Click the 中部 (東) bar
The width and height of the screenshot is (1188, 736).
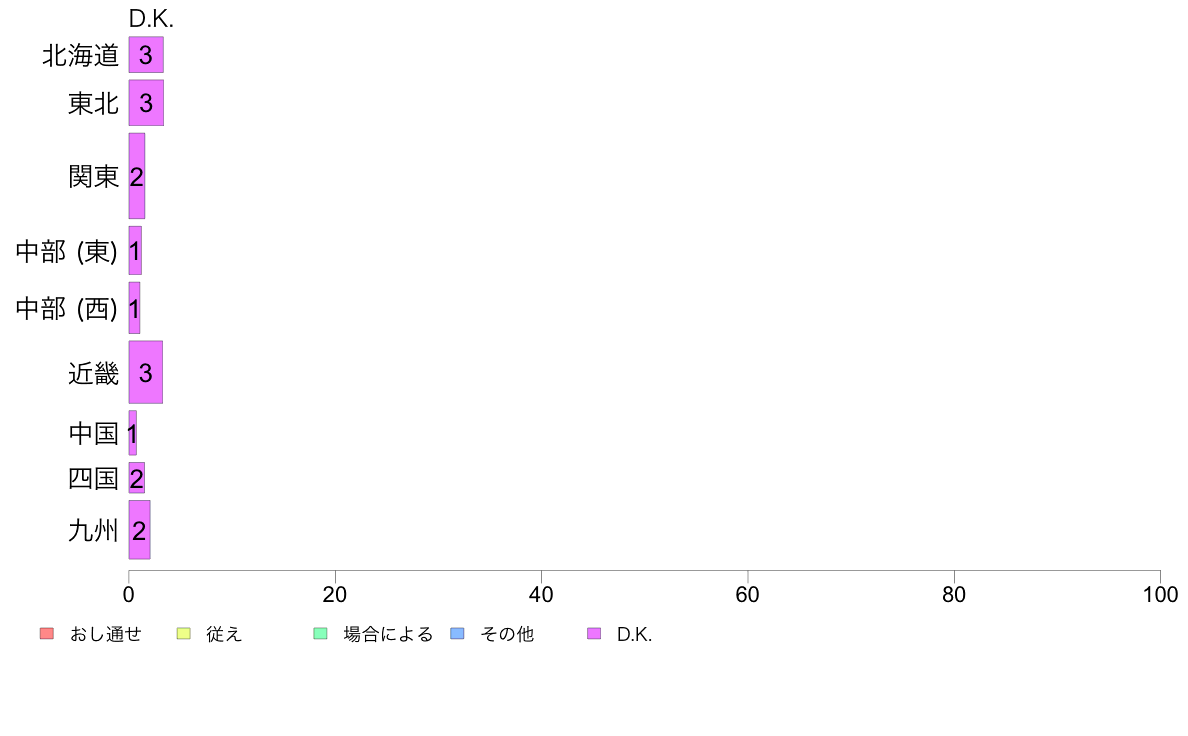coord(135,250)
